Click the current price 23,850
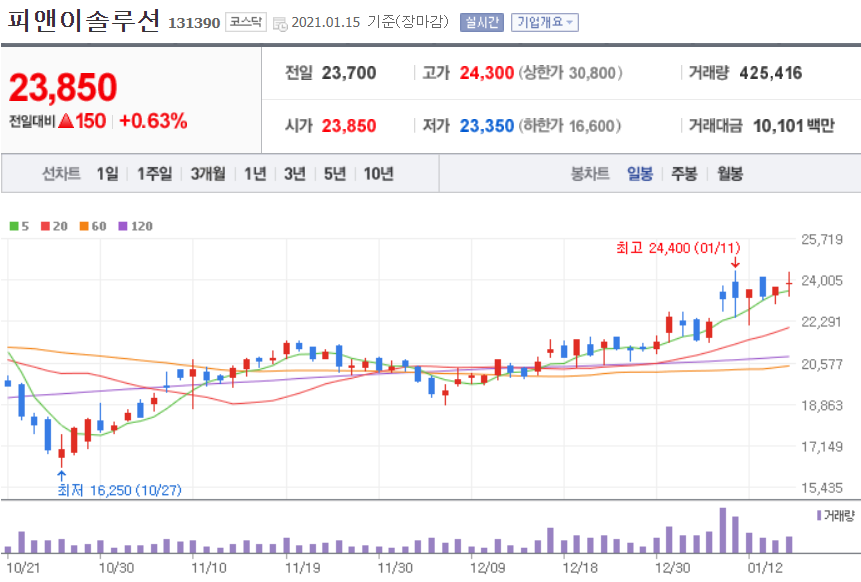 (x=63, y=87)
